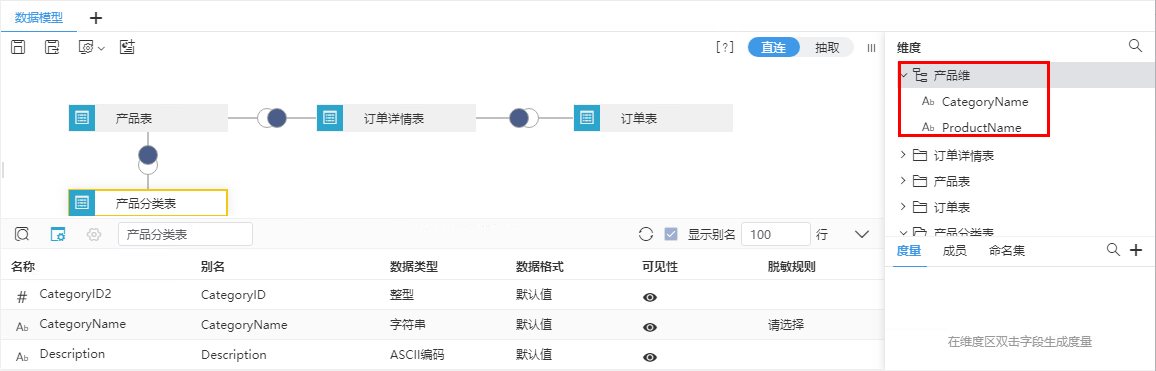The image size is (1156, 371).
Task: Switch mode to 抽取
Action: (826, 47)
